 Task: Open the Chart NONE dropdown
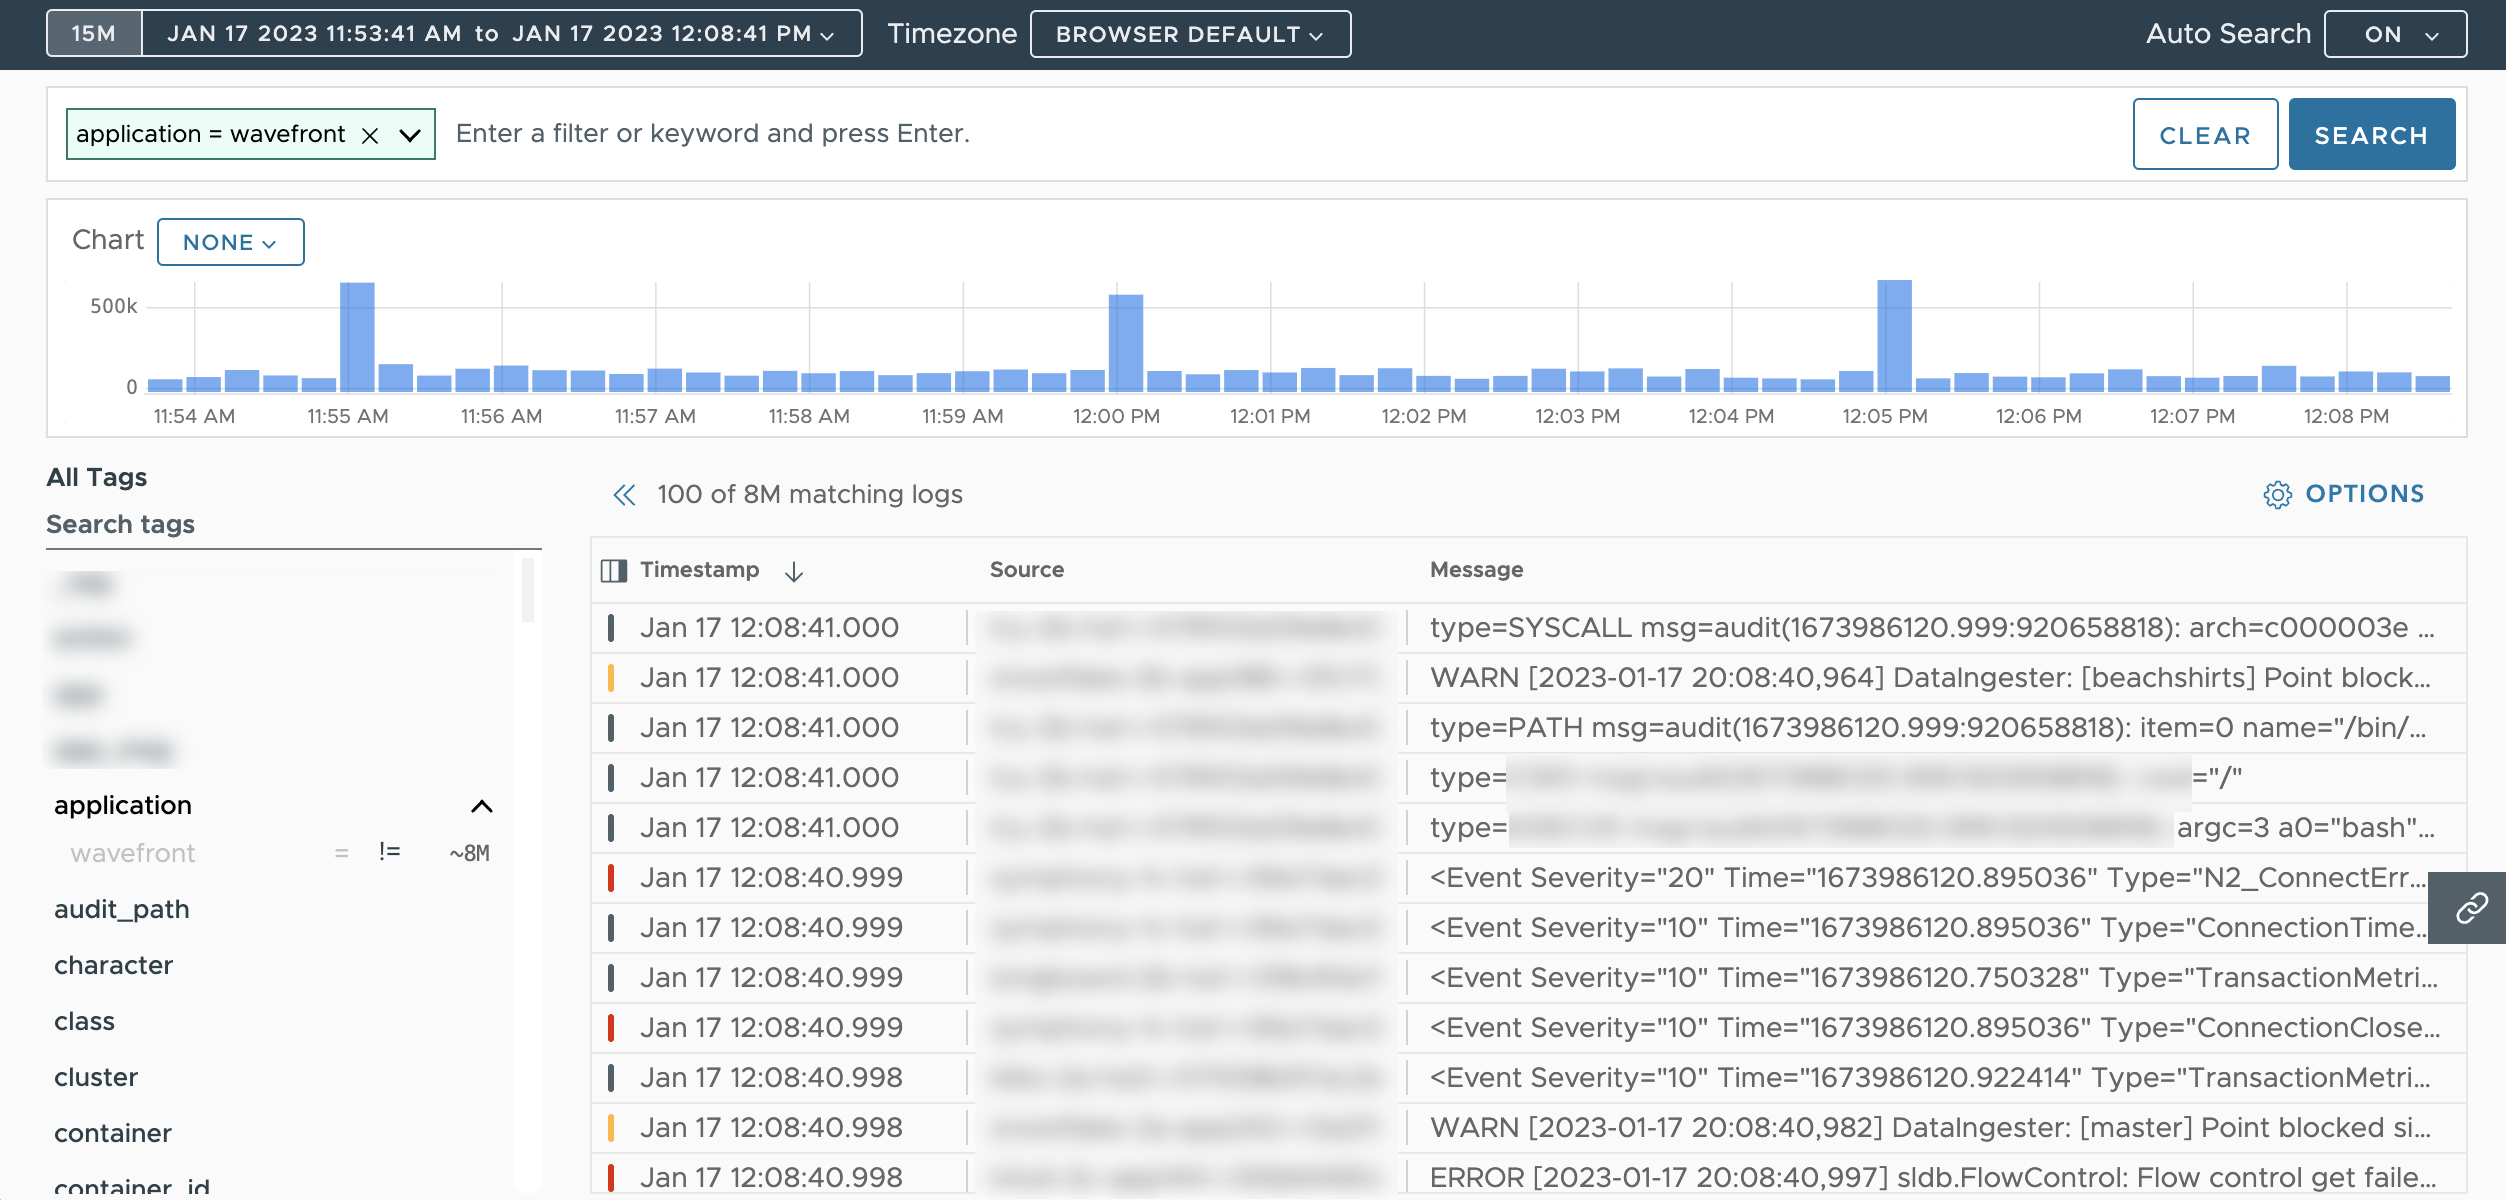click(x=230, y=241)
